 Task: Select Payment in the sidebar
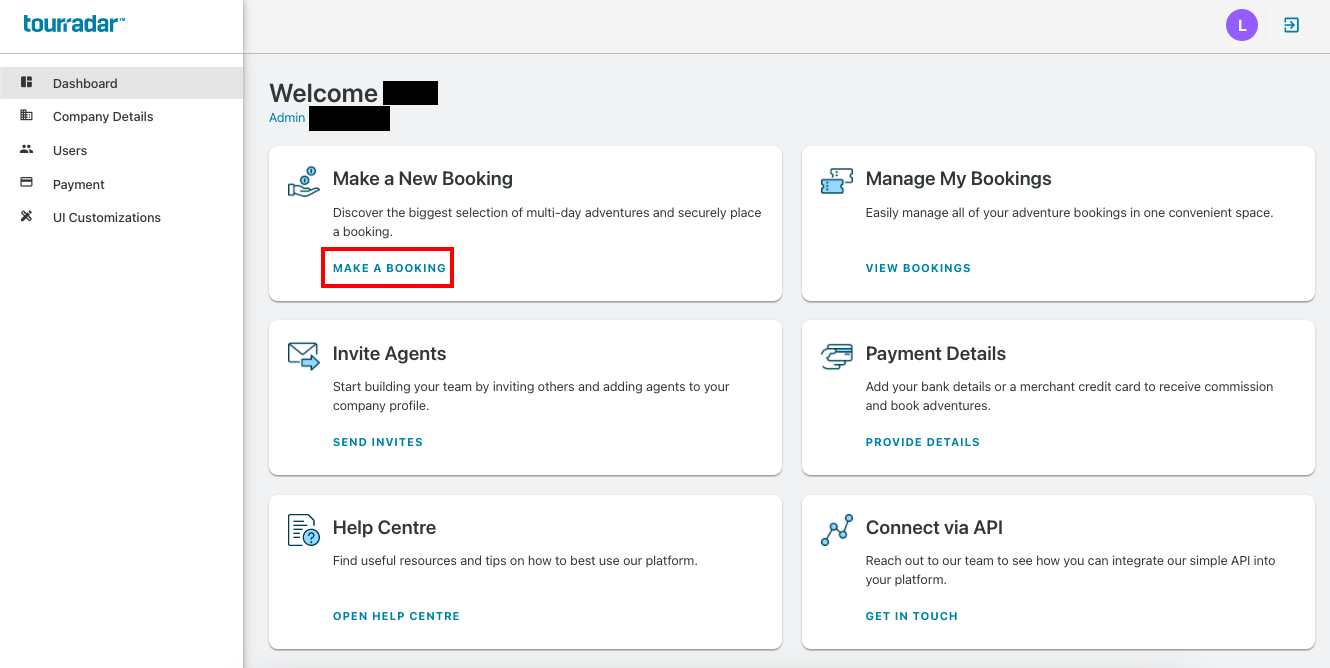121,184
